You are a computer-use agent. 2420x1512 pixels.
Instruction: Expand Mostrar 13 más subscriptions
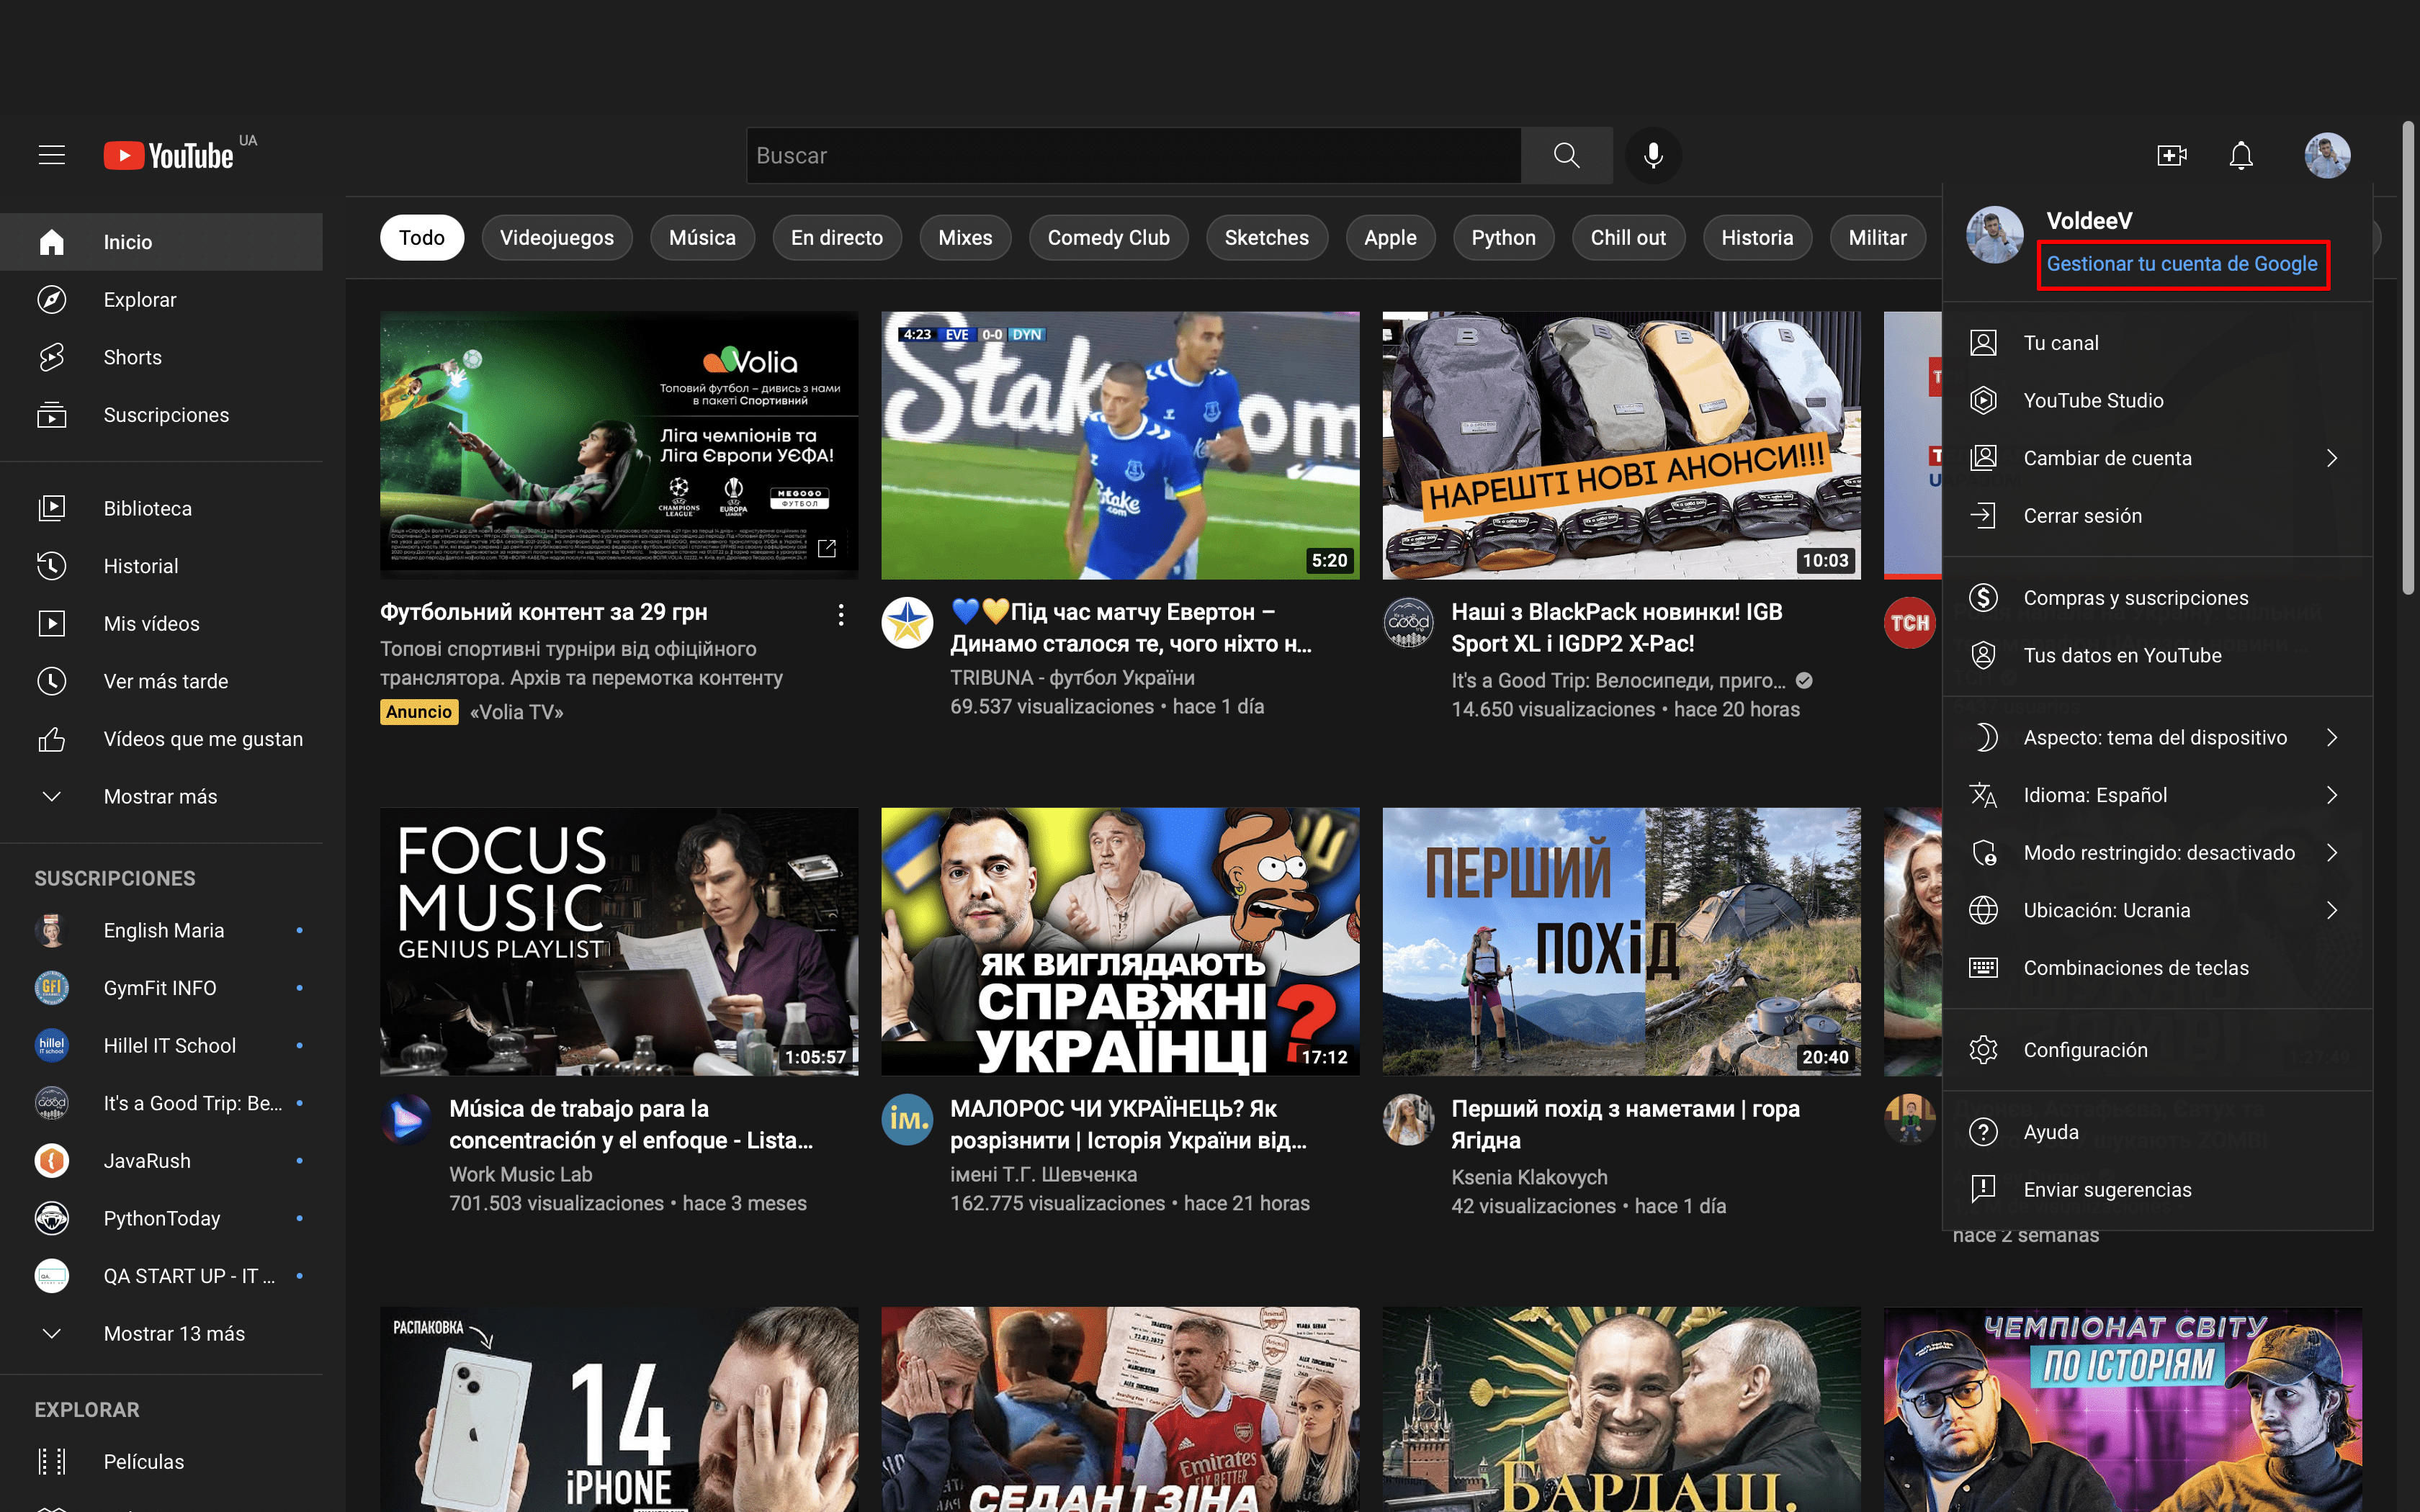click(x=174, y=1333)
